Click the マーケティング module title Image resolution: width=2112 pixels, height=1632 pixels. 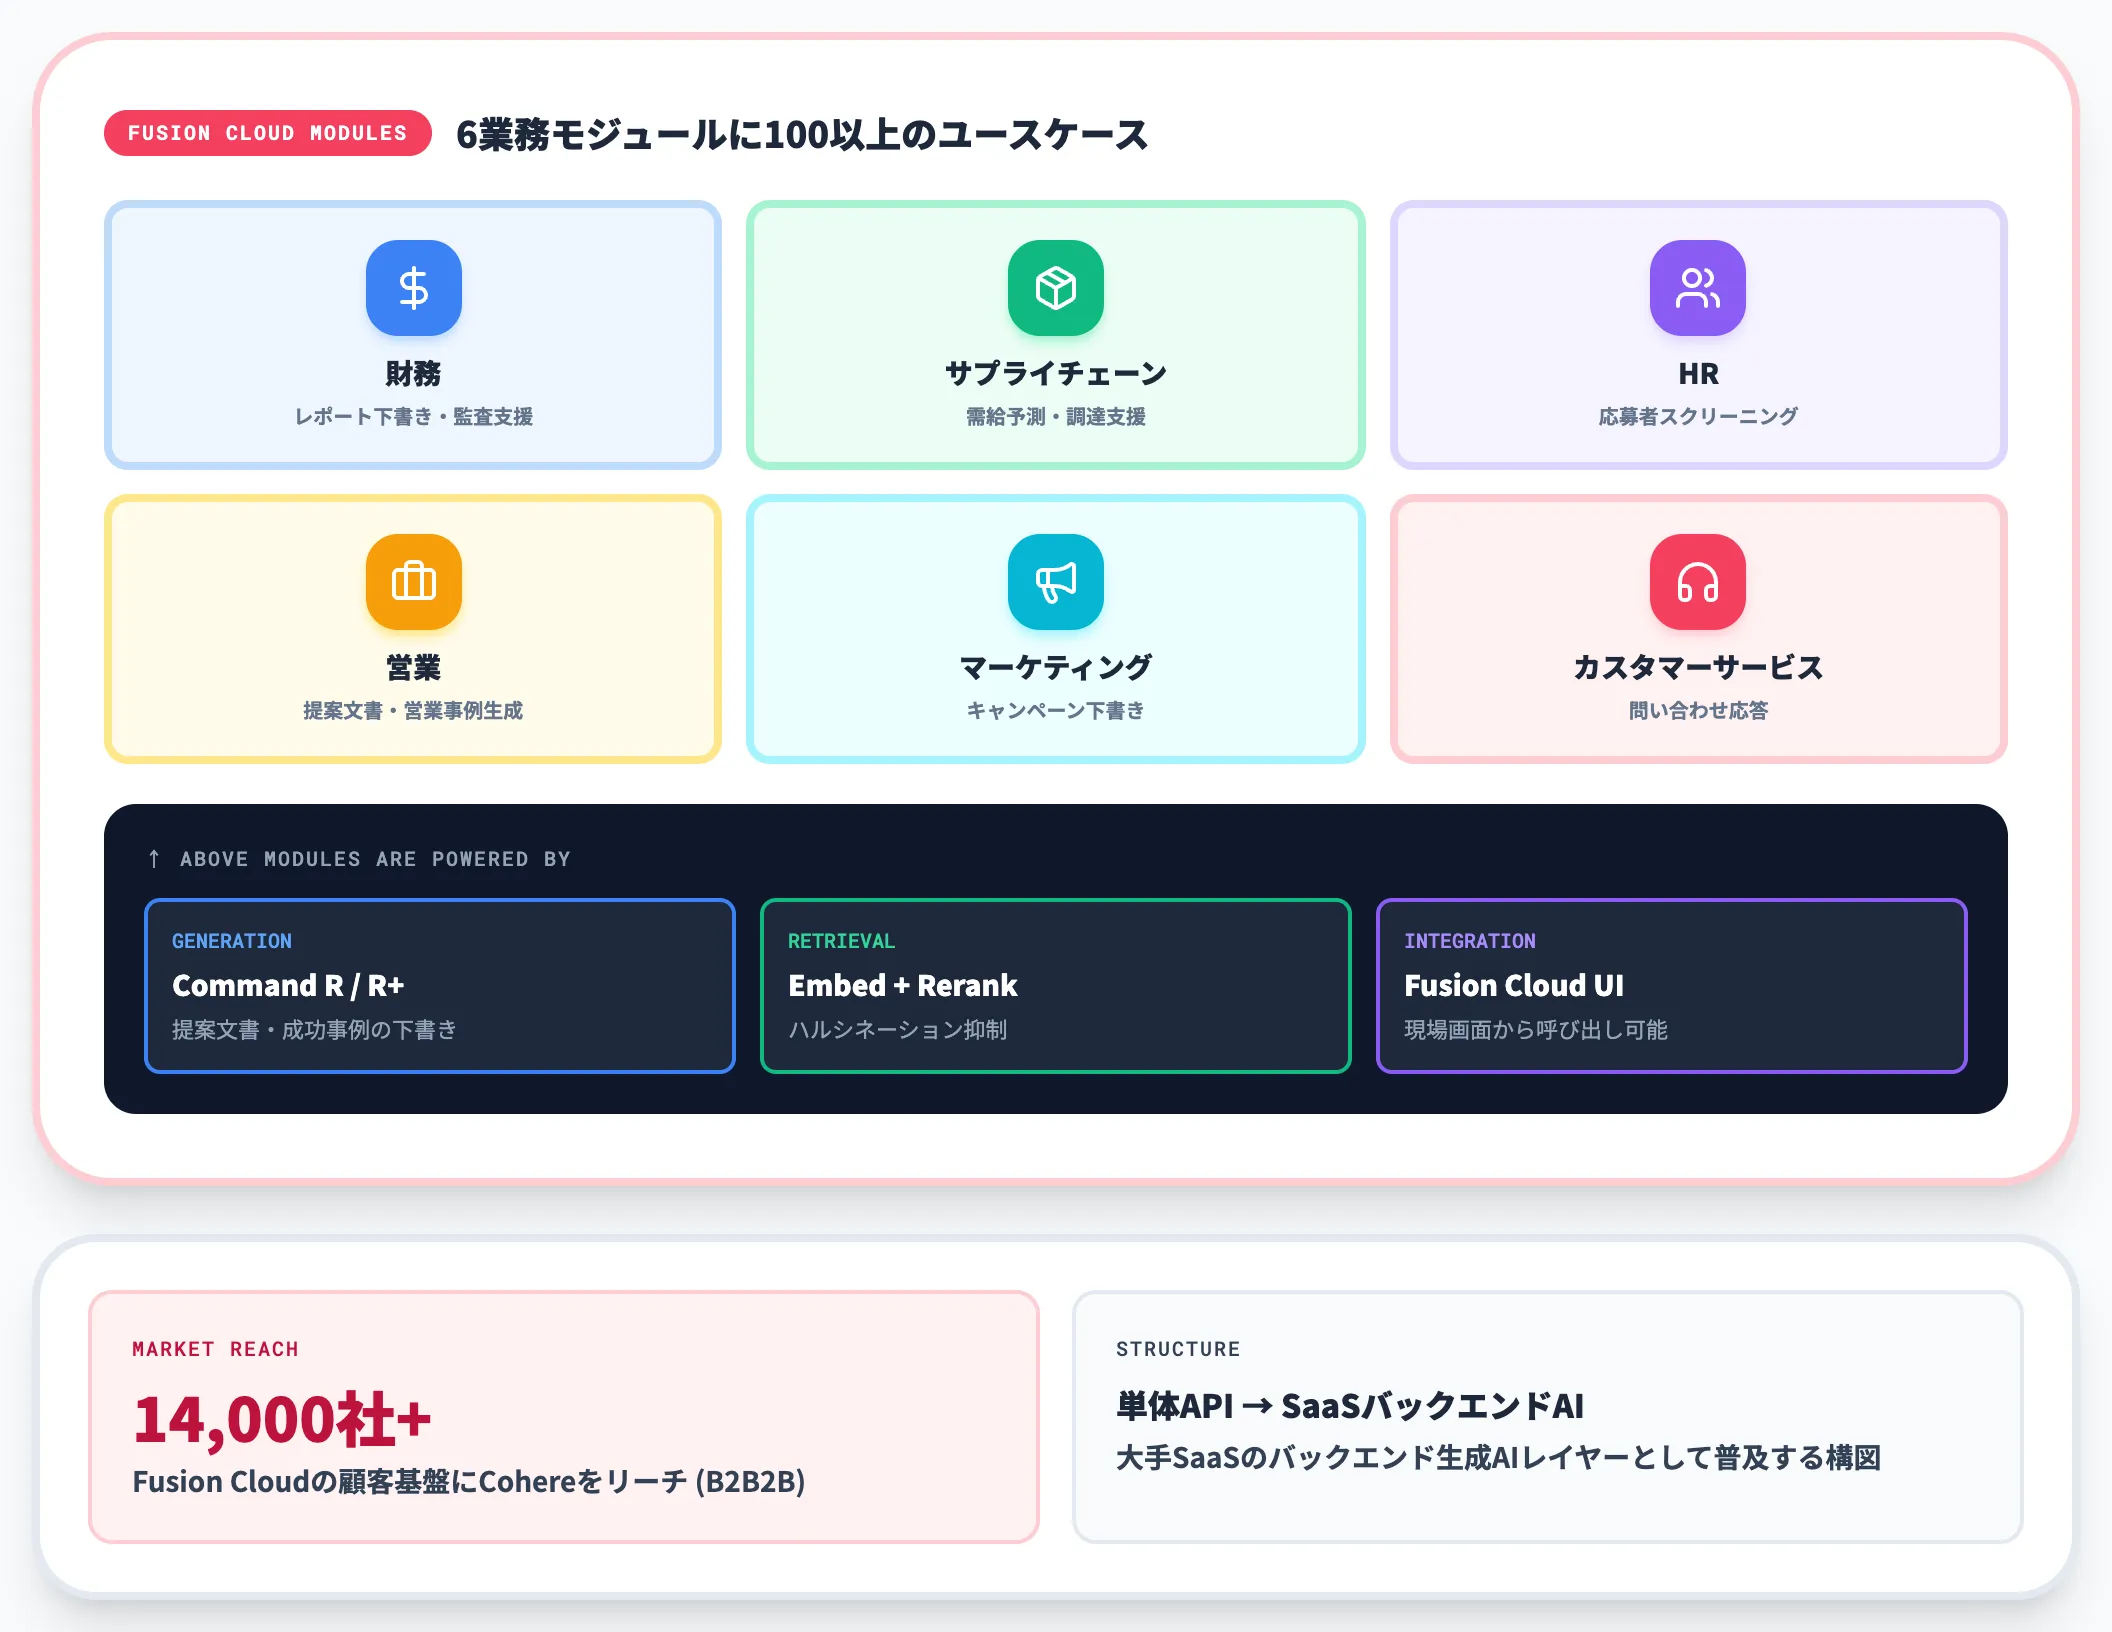[x=1056, y=668]
